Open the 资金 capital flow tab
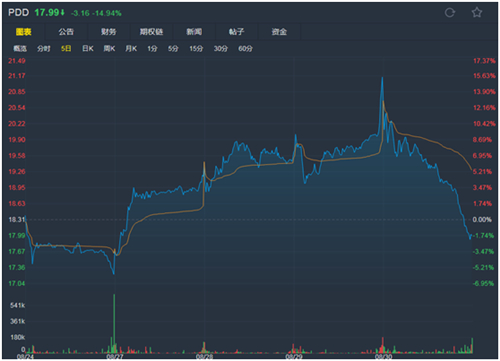The image size is (500, 361). pyautogui.click(x=279, y=32)
